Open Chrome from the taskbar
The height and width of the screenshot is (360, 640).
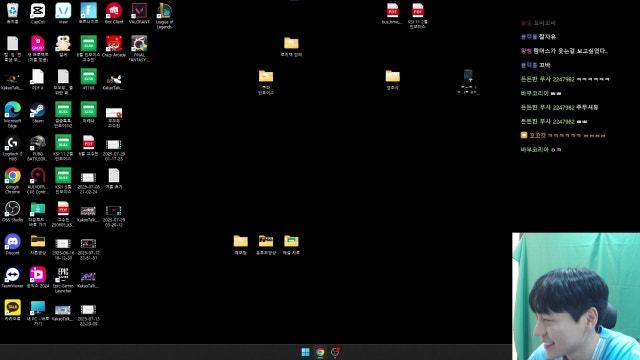(320, 352)
